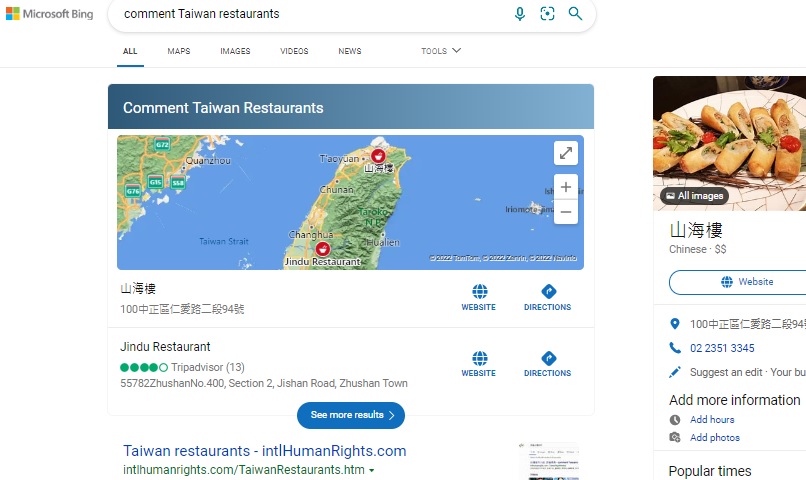Click the search query input field
The image size is (806, 480).
(x=308, y=14)
